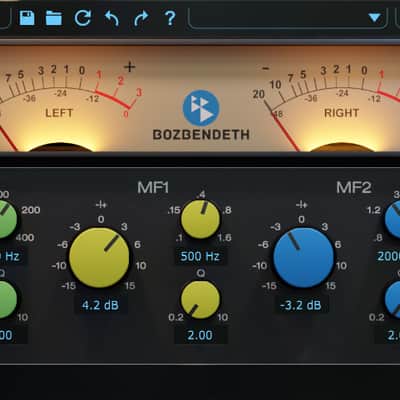Click the yellow MF1 Q knob
400x400 pixels.
200,299
